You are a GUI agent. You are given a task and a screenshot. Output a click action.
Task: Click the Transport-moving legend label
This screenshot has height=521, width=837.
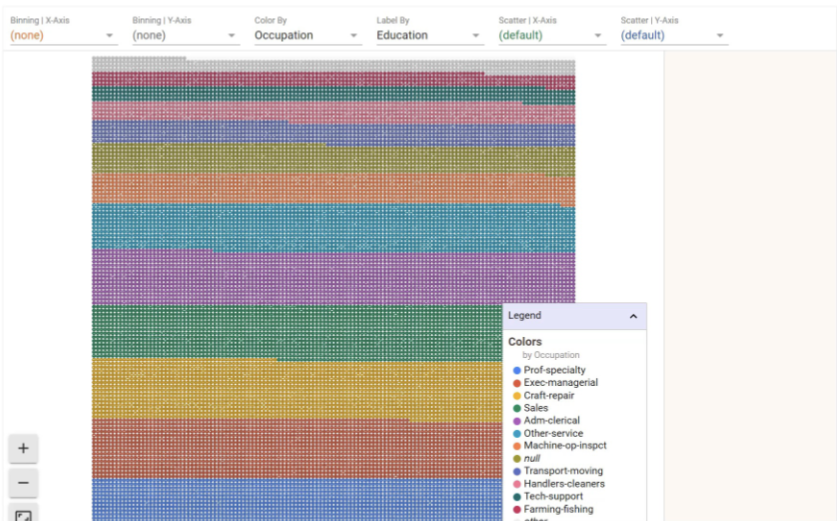click(x=563, y=471)
